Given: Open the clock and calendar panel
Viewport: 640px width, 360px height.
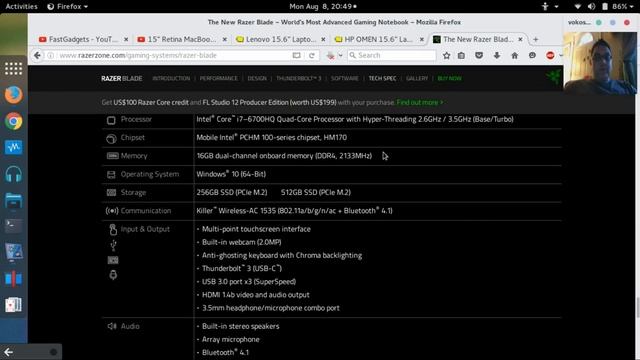Looking at the screenshot, I should (x=322, y=7).
